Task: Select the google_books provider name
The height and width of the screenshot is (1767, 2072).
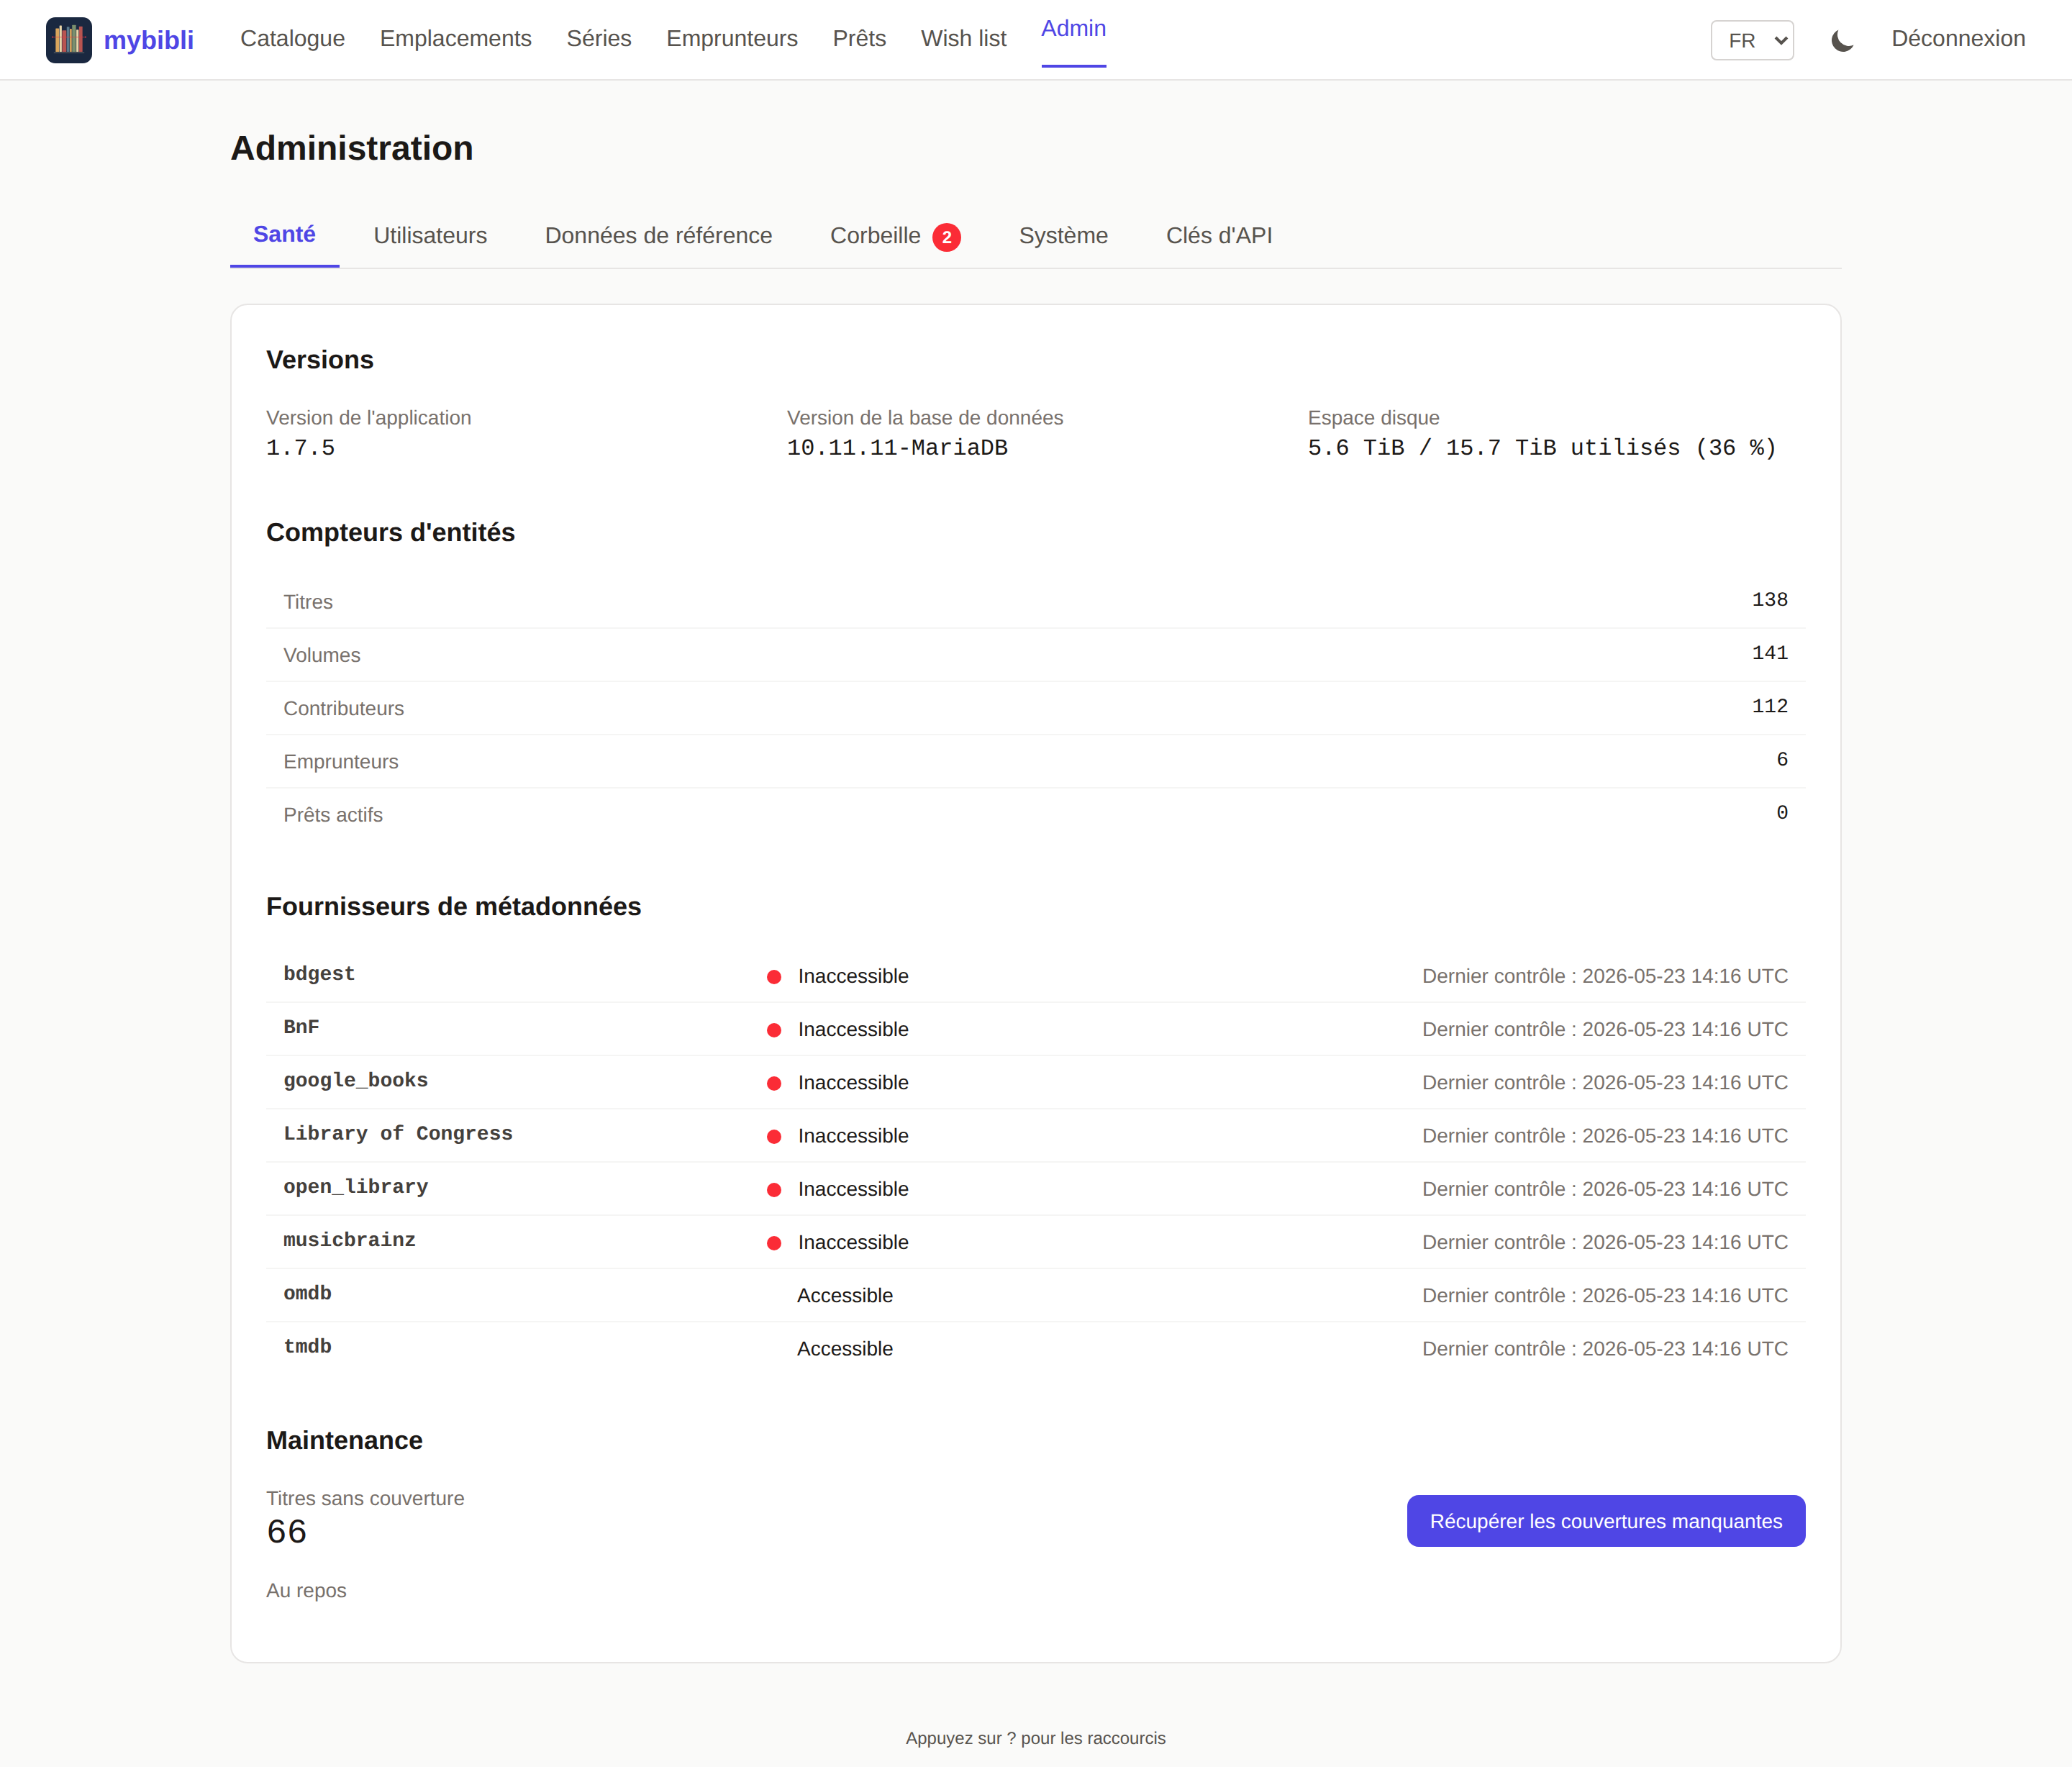Action: (355, 1080)
